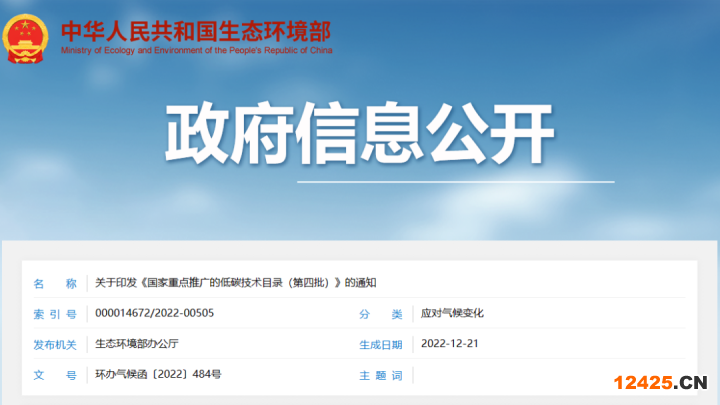This screenshot has width=720, height=405.
Task: Click the 主题词 label
Action: [381, 376]
